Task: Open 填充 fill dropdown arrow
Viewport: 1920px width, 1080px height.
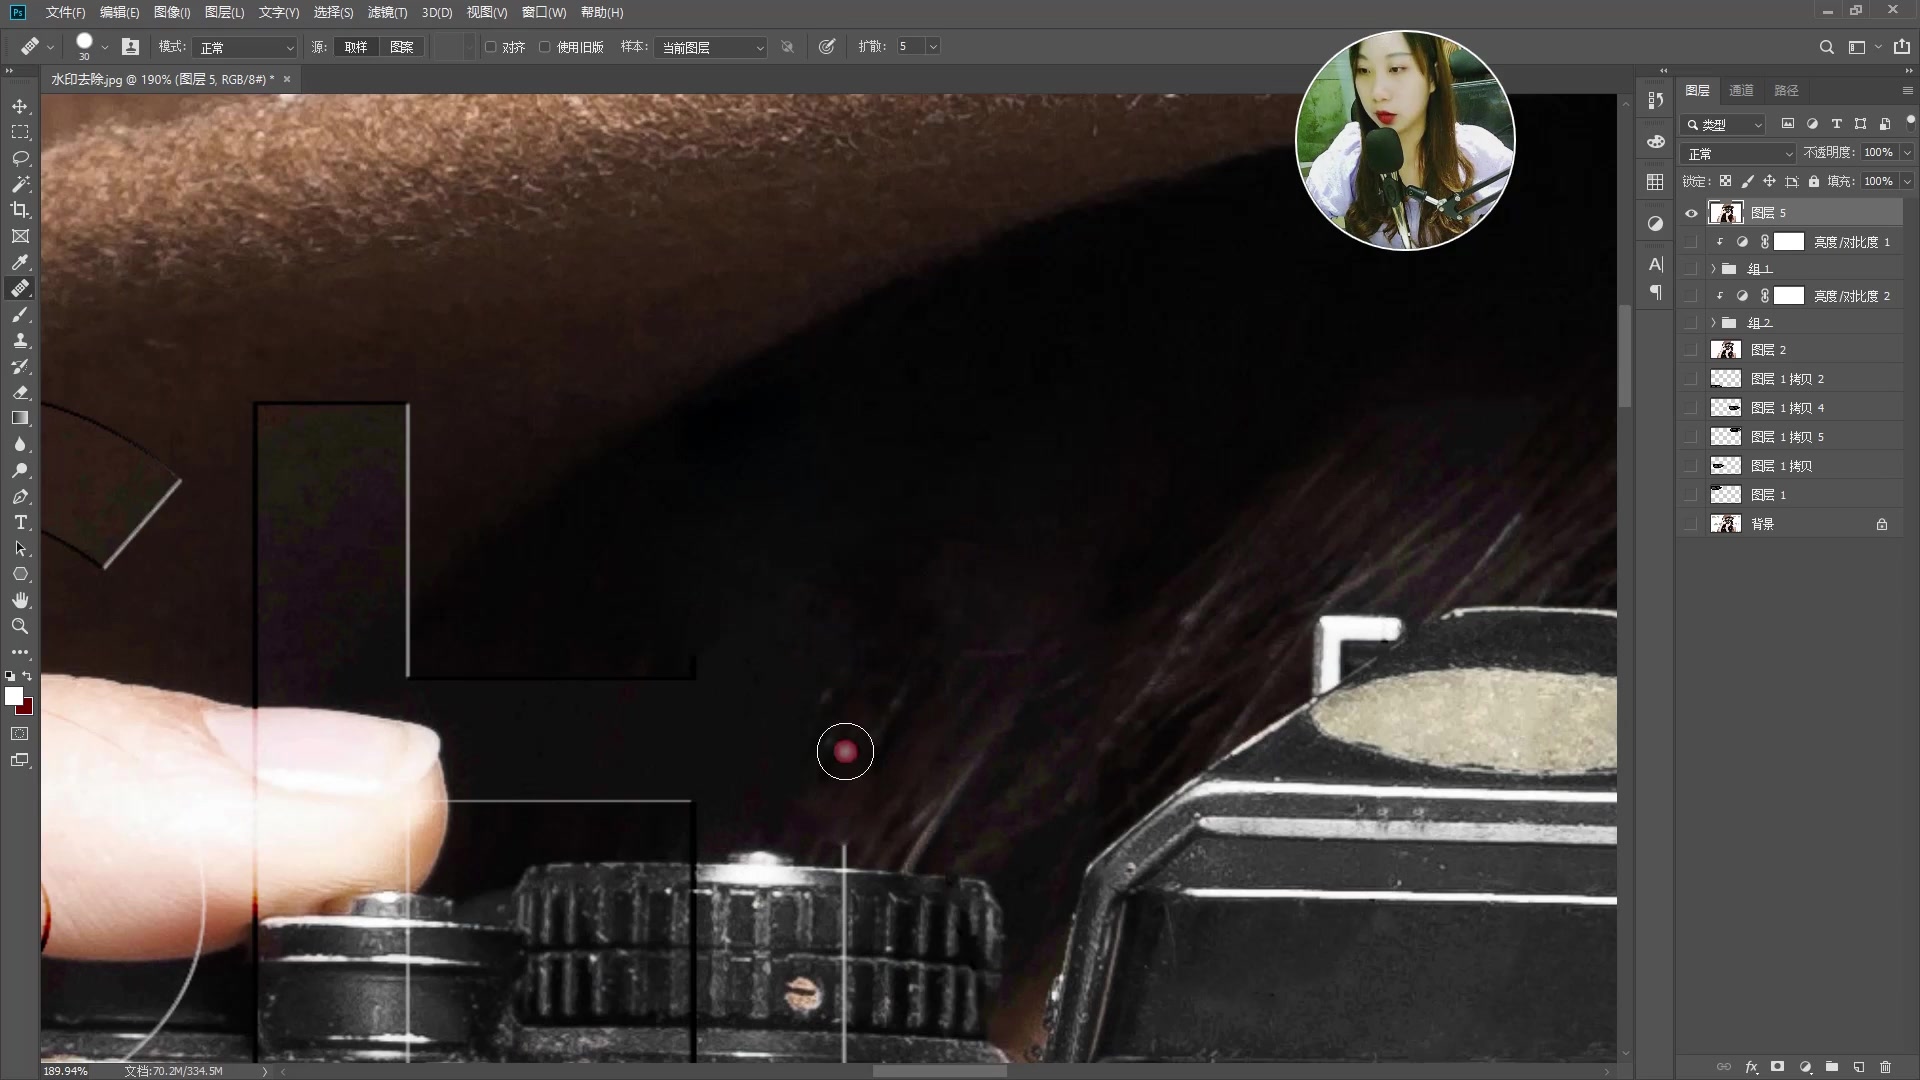Action: [x=1907, y=182]
